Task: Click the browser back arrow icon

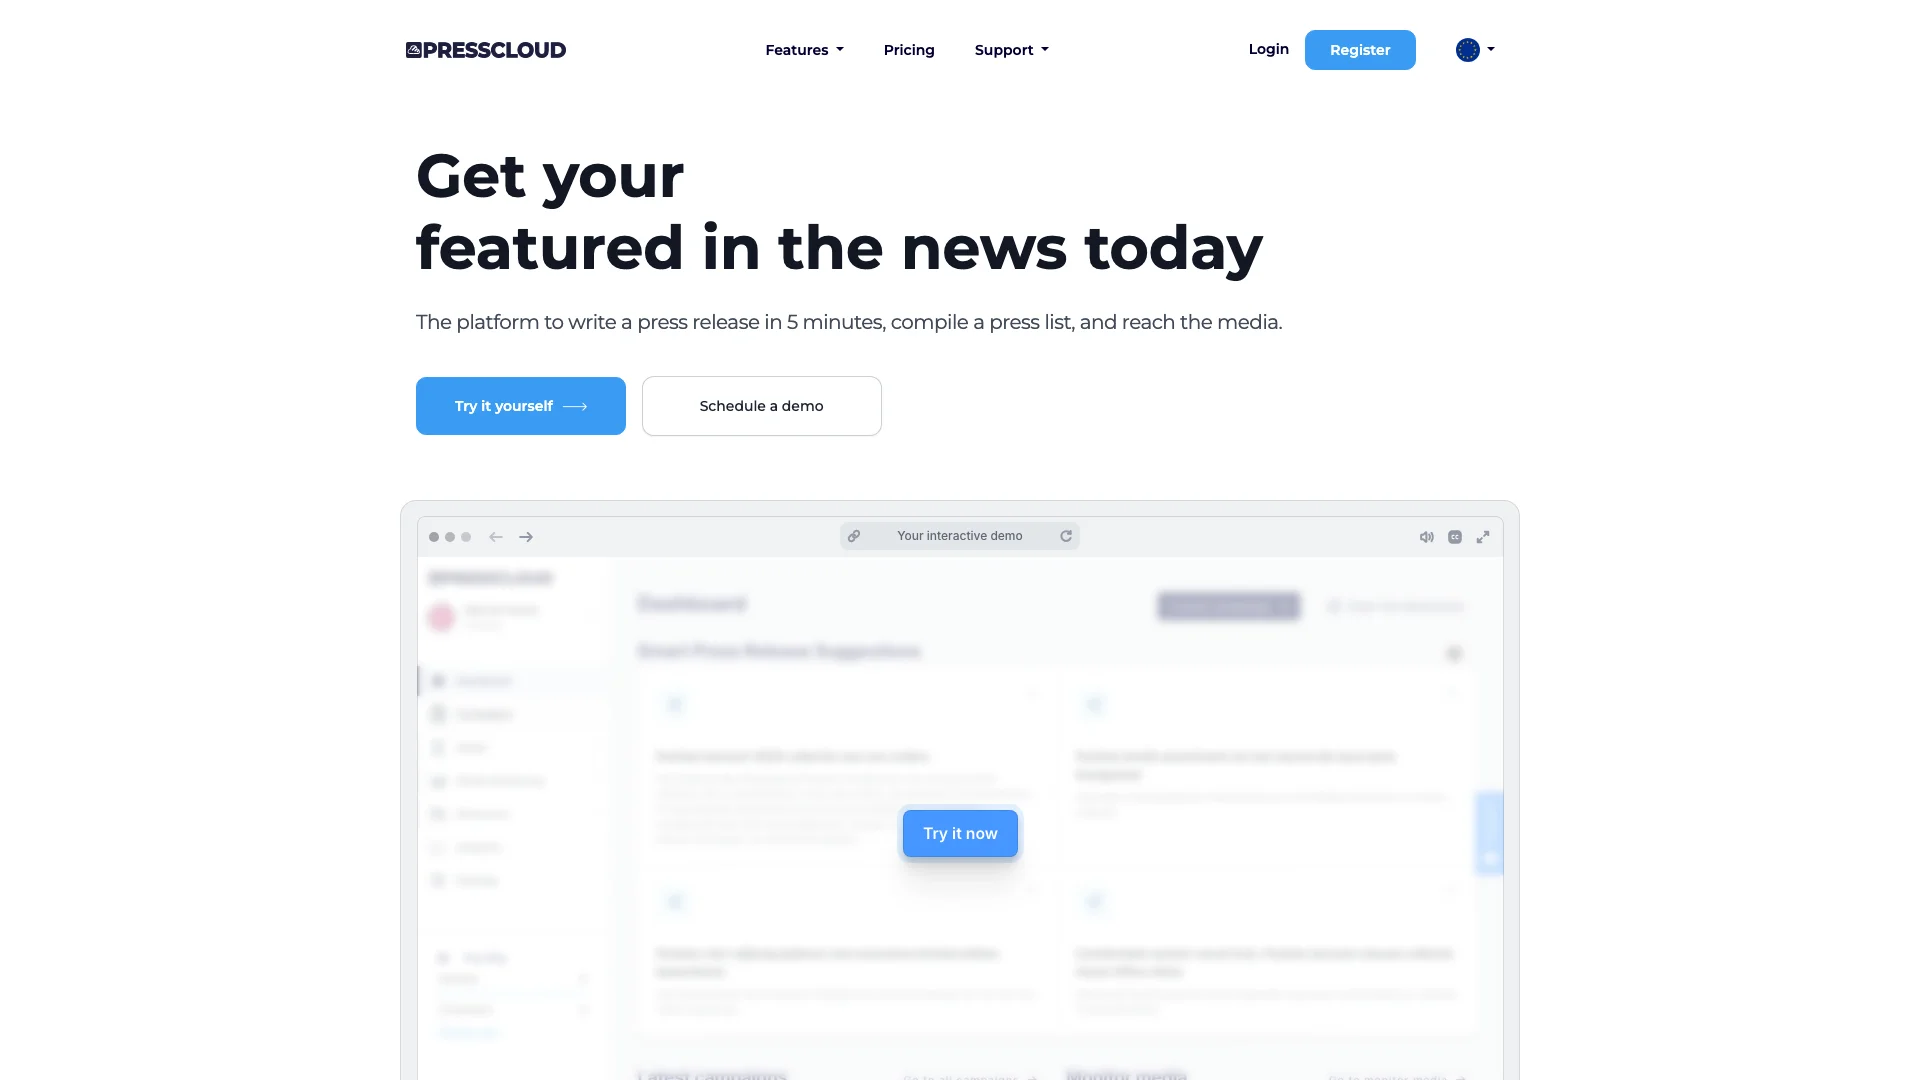Action: (x=497, y=535)
